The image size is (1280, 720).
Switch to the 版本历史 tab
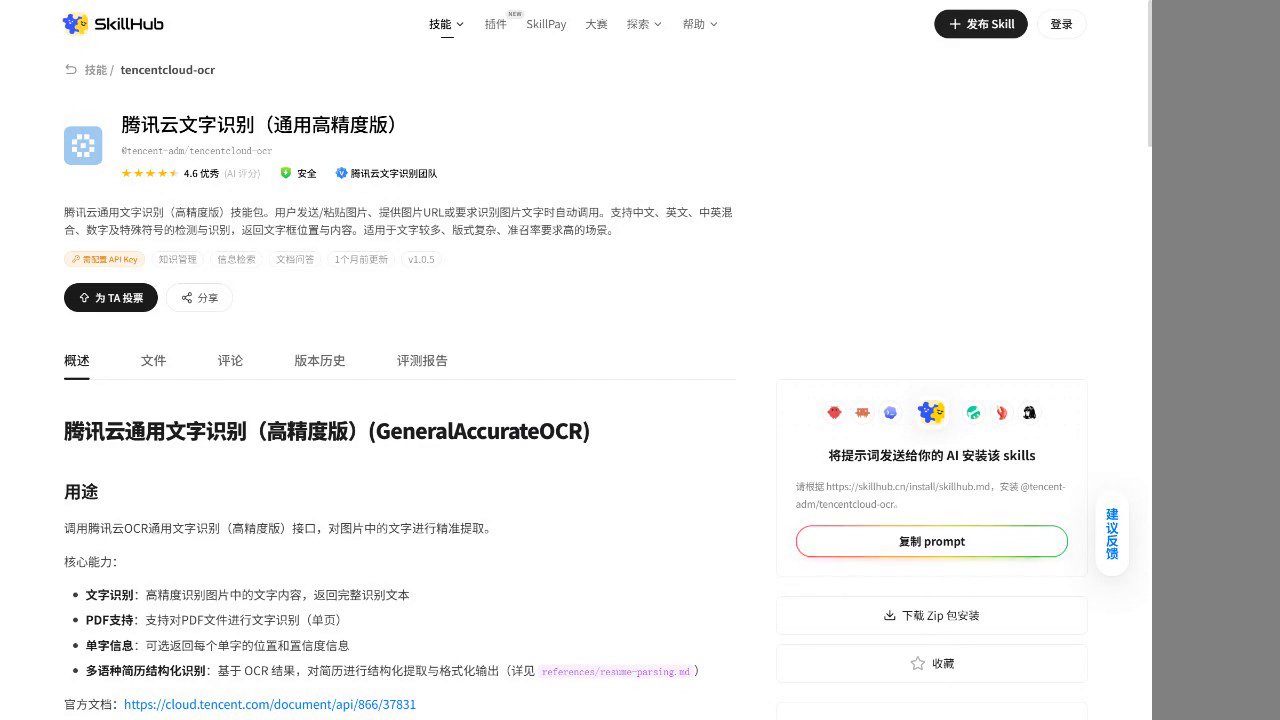point(320,361)
